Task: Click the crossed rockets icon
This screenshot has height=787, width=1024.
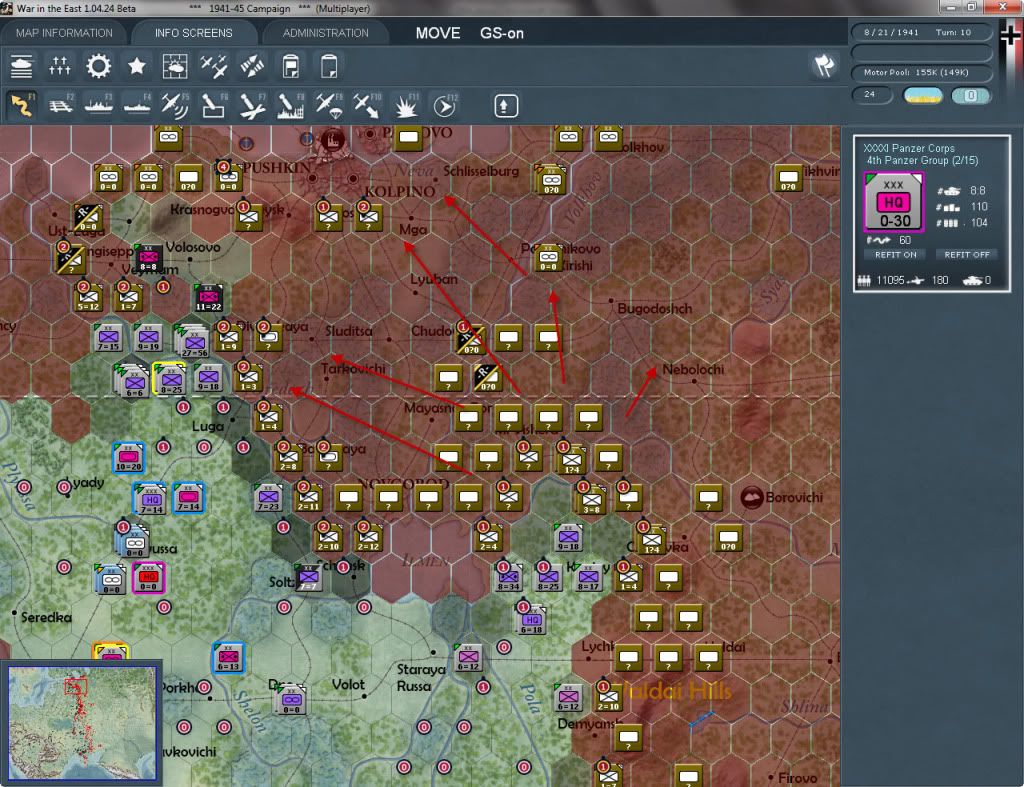Action: 252,66
